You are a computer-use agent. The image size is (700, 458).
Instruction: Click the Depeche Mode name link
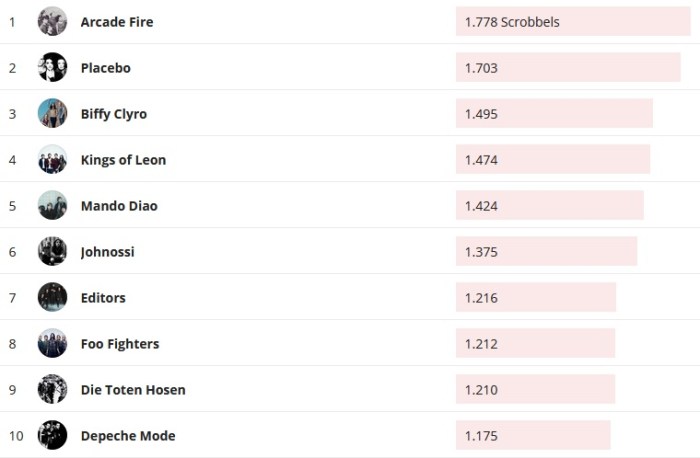point(128,436)
